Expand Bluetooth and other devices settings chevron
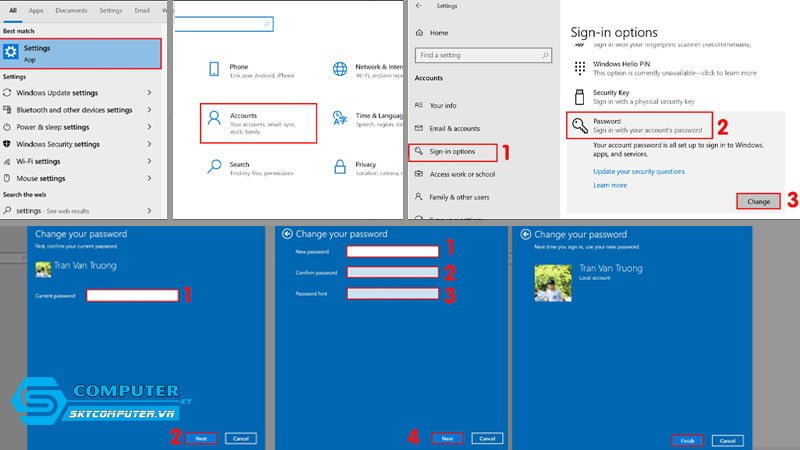The image size is (800, 450). [x=149, y=110]
